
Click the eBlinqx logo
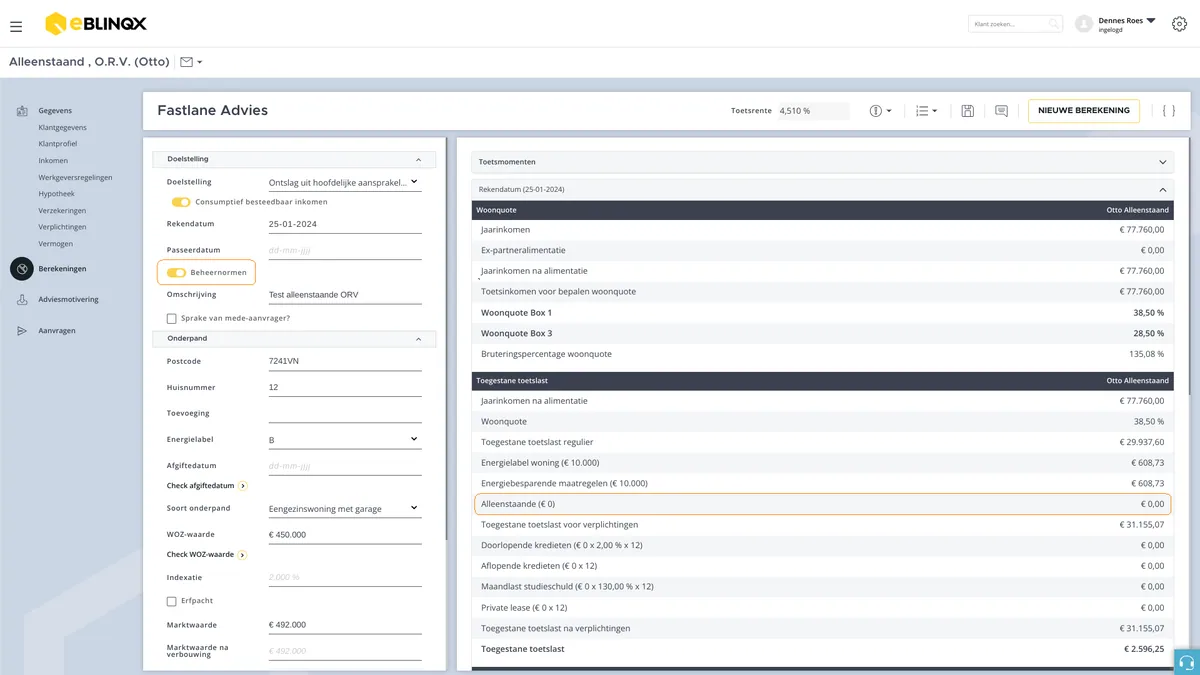[95, 24]
